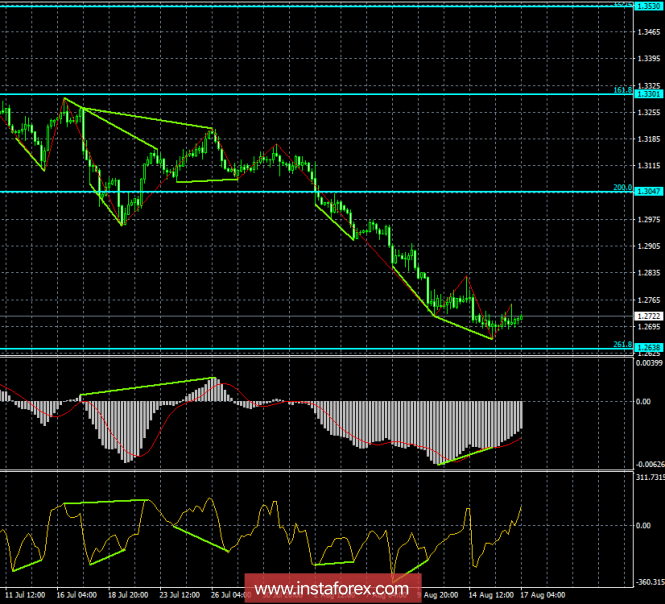Screen dimensions: 665x604
Task: Click the current price tag 1.2722
Action: pos(648,316)
